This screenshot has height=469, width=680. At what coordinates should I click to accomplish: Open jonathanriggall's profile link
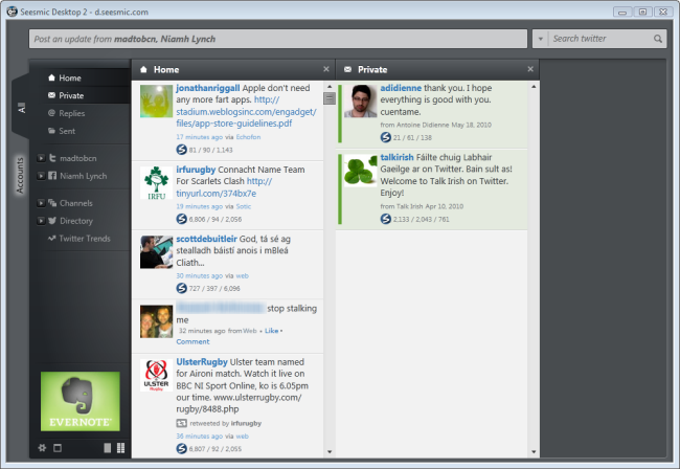(208, 88)
